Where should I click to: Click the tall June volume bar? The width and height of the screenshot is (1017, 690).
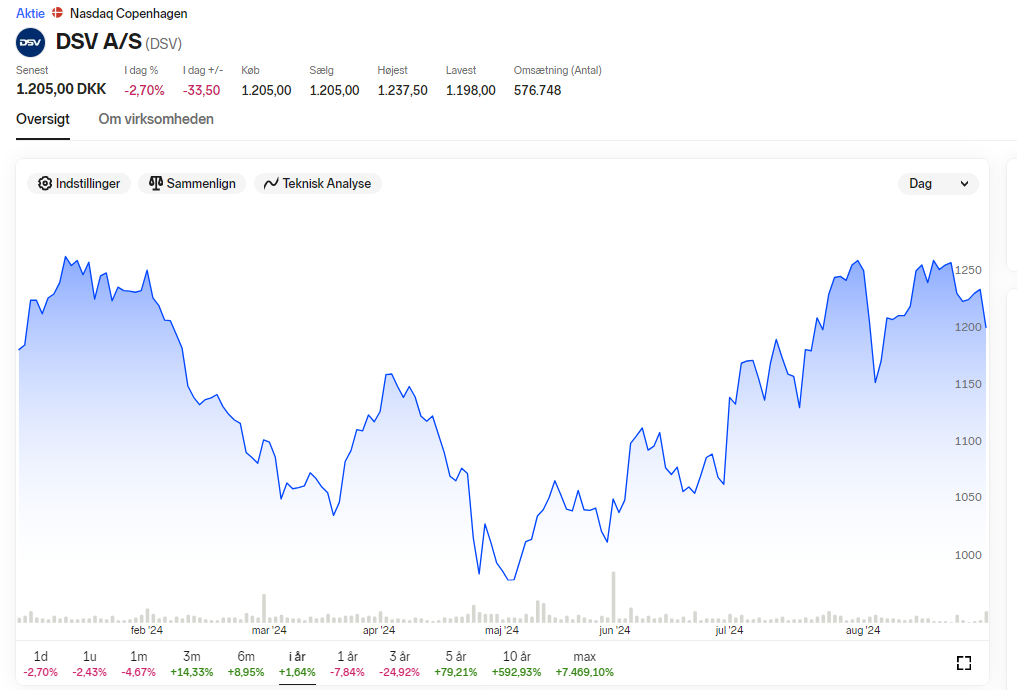tap(613, 597)
